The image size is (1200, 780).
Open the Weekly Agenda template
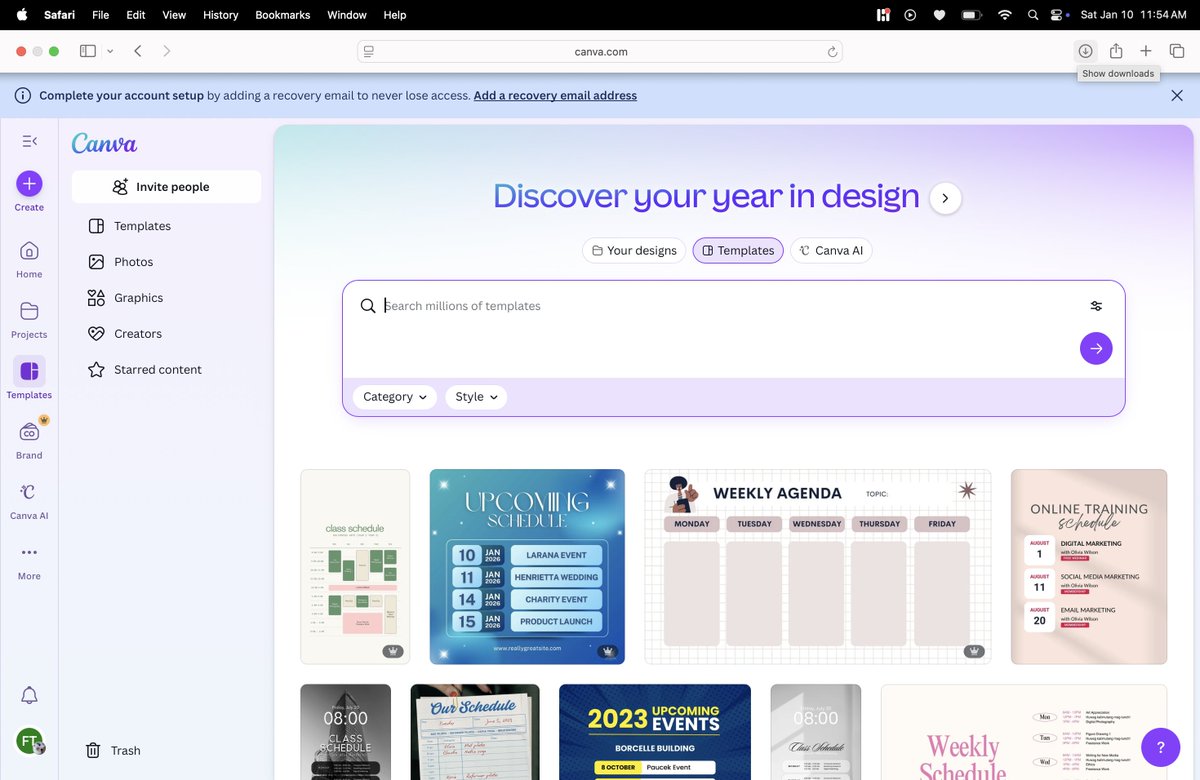pyautogui.click(x=818, y=566)
